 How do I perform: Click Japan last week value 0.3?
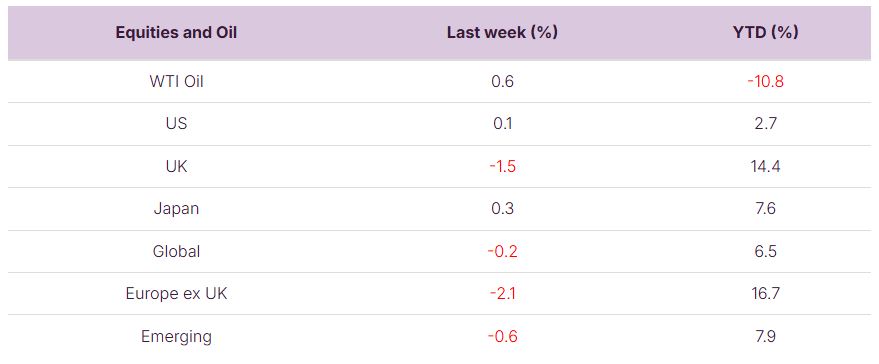[x=502, y=209]
